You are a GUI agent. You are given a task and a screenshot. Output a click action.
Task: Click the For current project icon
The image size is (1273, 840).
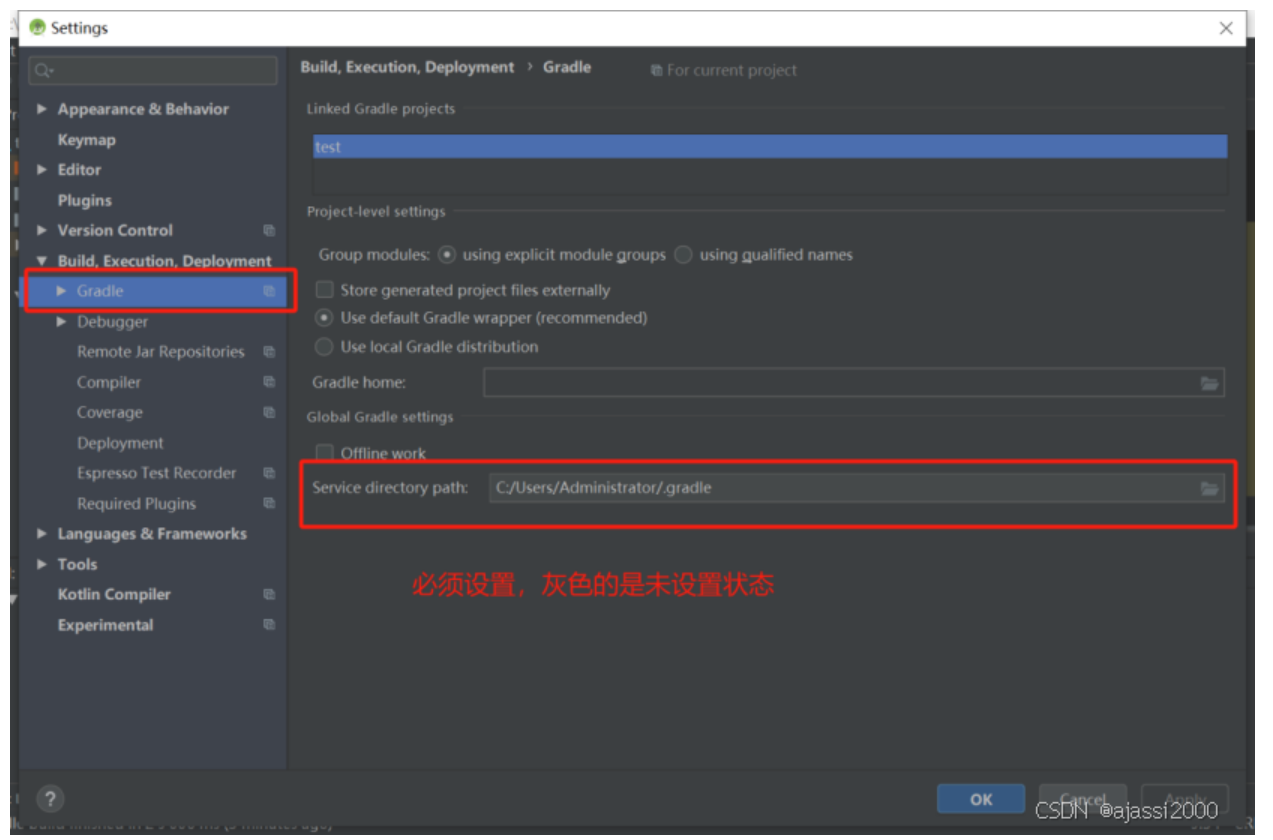click(656, 71)
